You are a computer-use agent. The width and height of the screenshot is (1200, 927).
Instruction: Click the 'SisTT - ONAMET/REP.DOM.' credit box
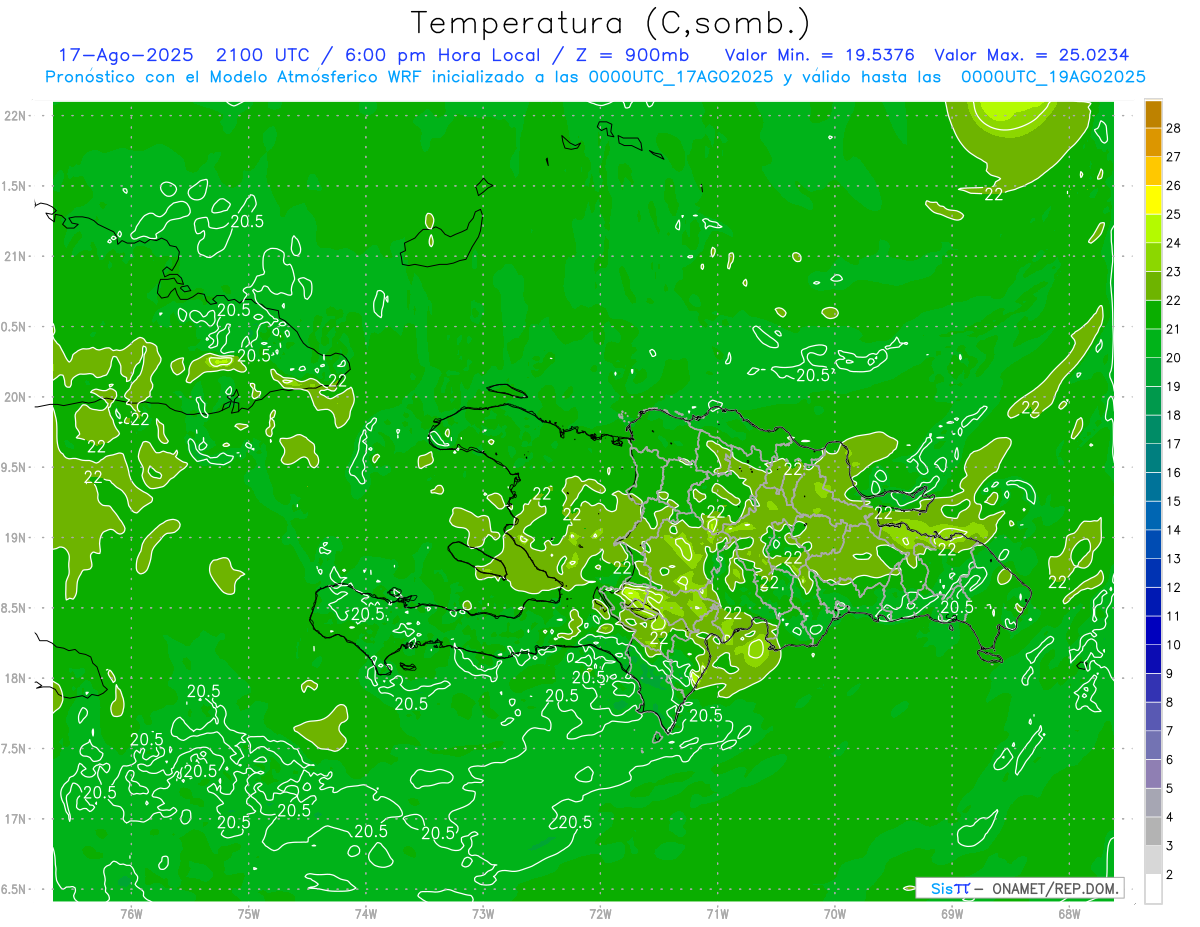1019,888
